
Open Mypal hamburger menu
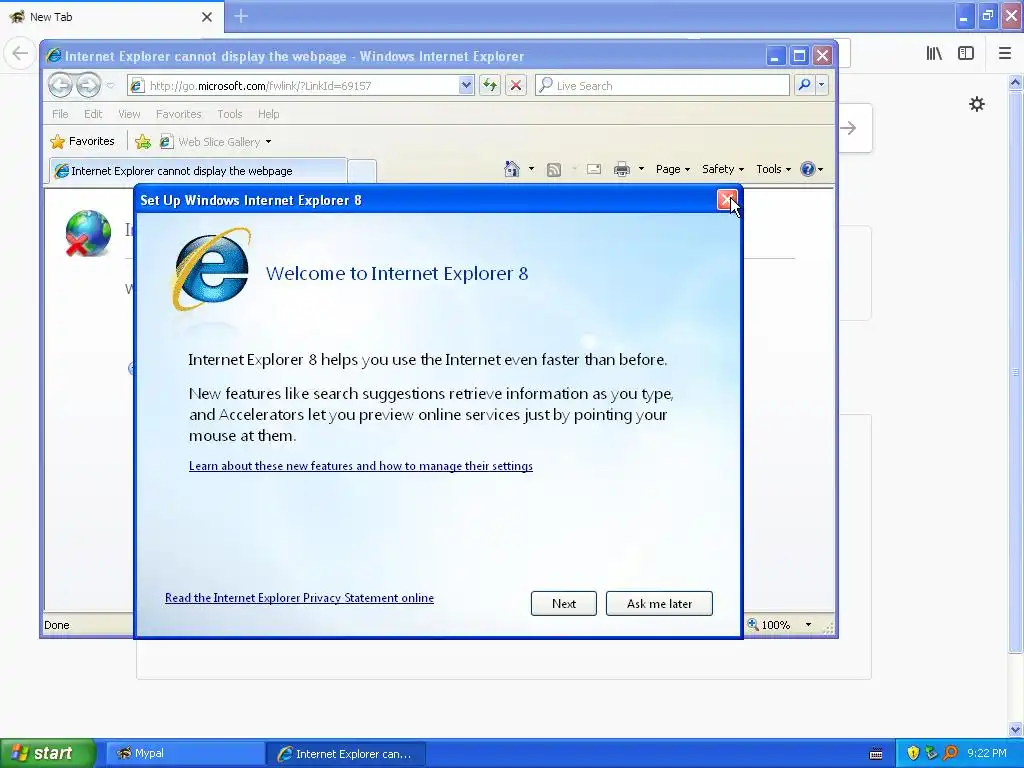tap(1005, 54)
